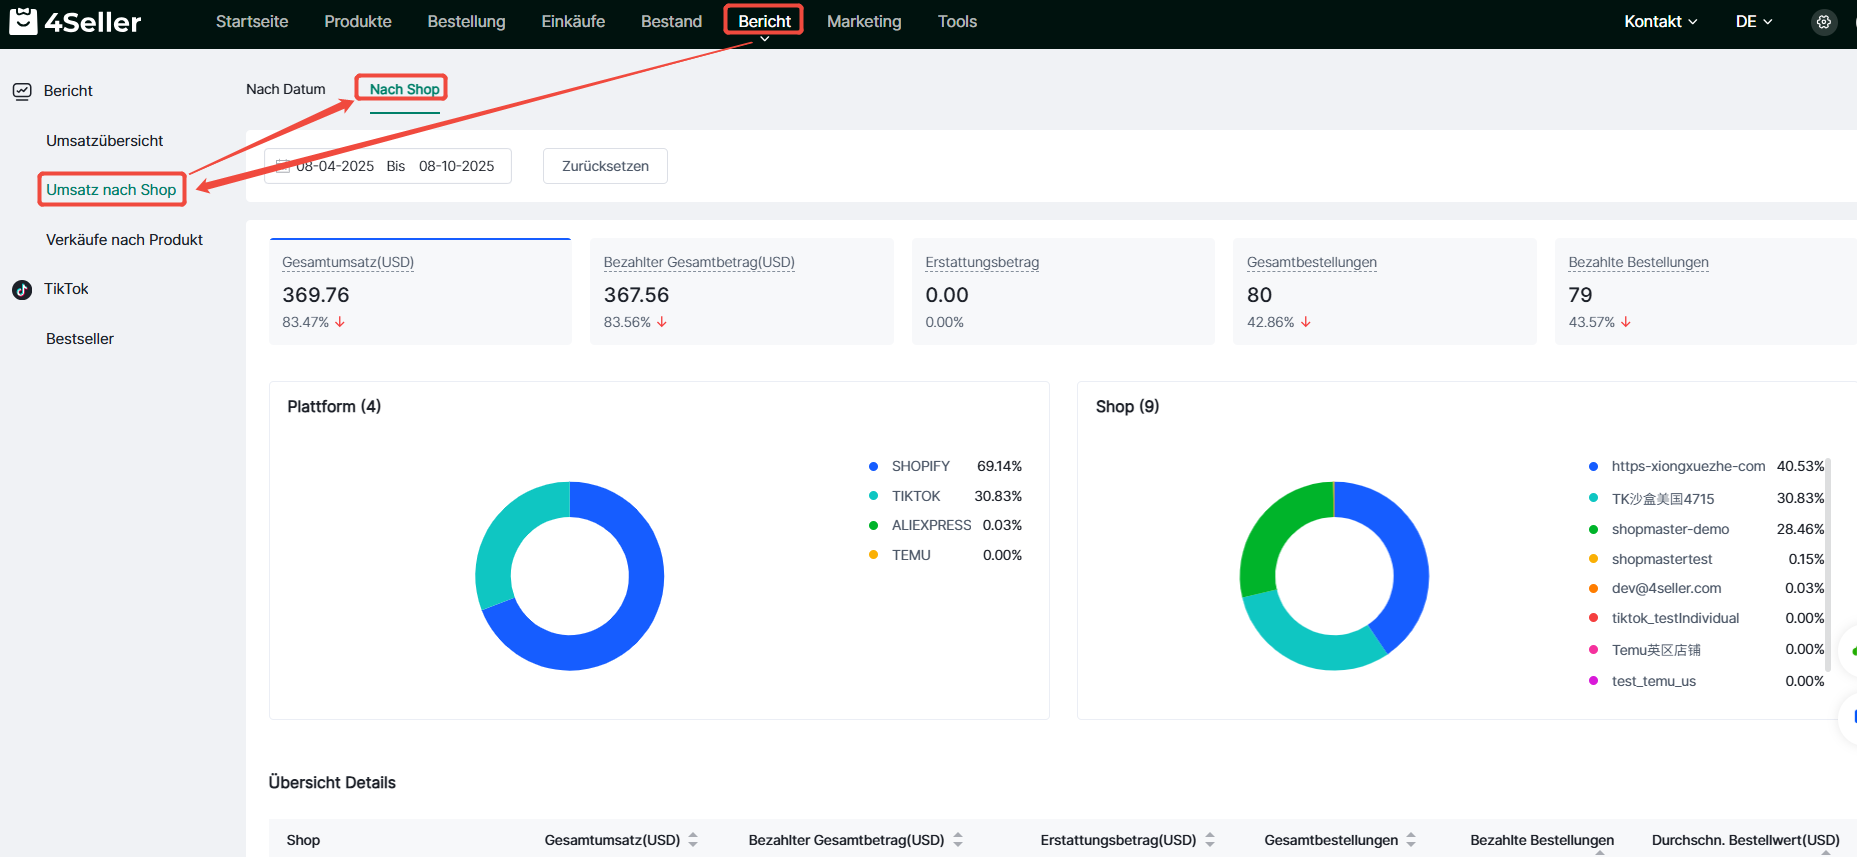The height and width of the screenshot is (857, 1857).
Task: Toggle shopmaster-demo legend dot
Action: tap(1593, 529)
